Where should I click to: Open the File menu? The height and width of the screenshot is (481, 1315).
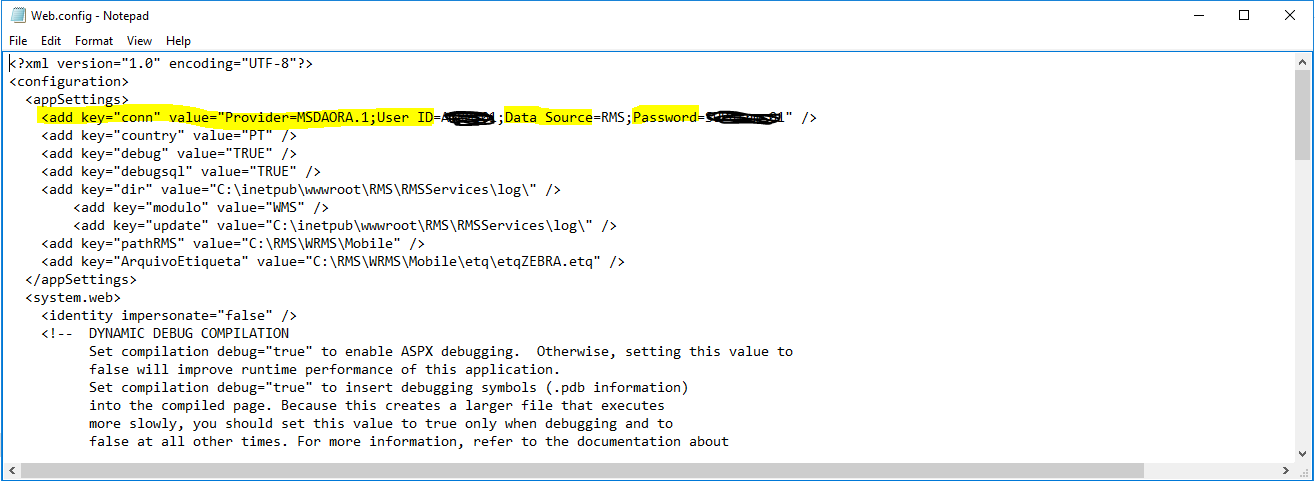point(18,41)
